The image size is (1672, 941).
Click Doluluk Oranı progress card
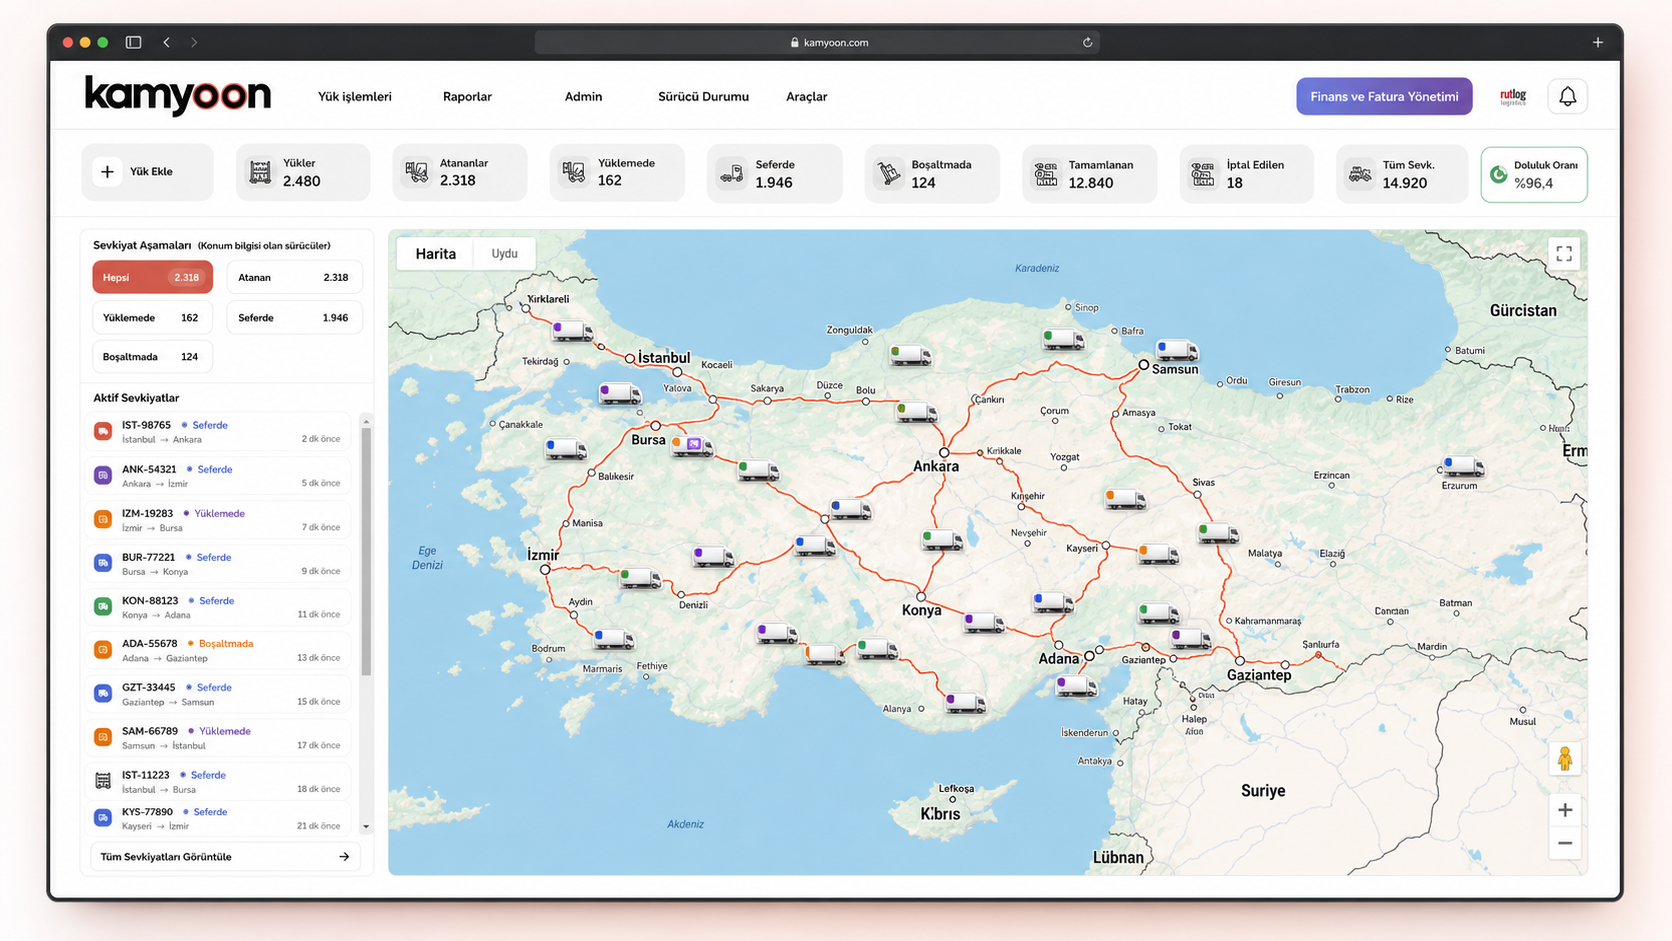1533,174
